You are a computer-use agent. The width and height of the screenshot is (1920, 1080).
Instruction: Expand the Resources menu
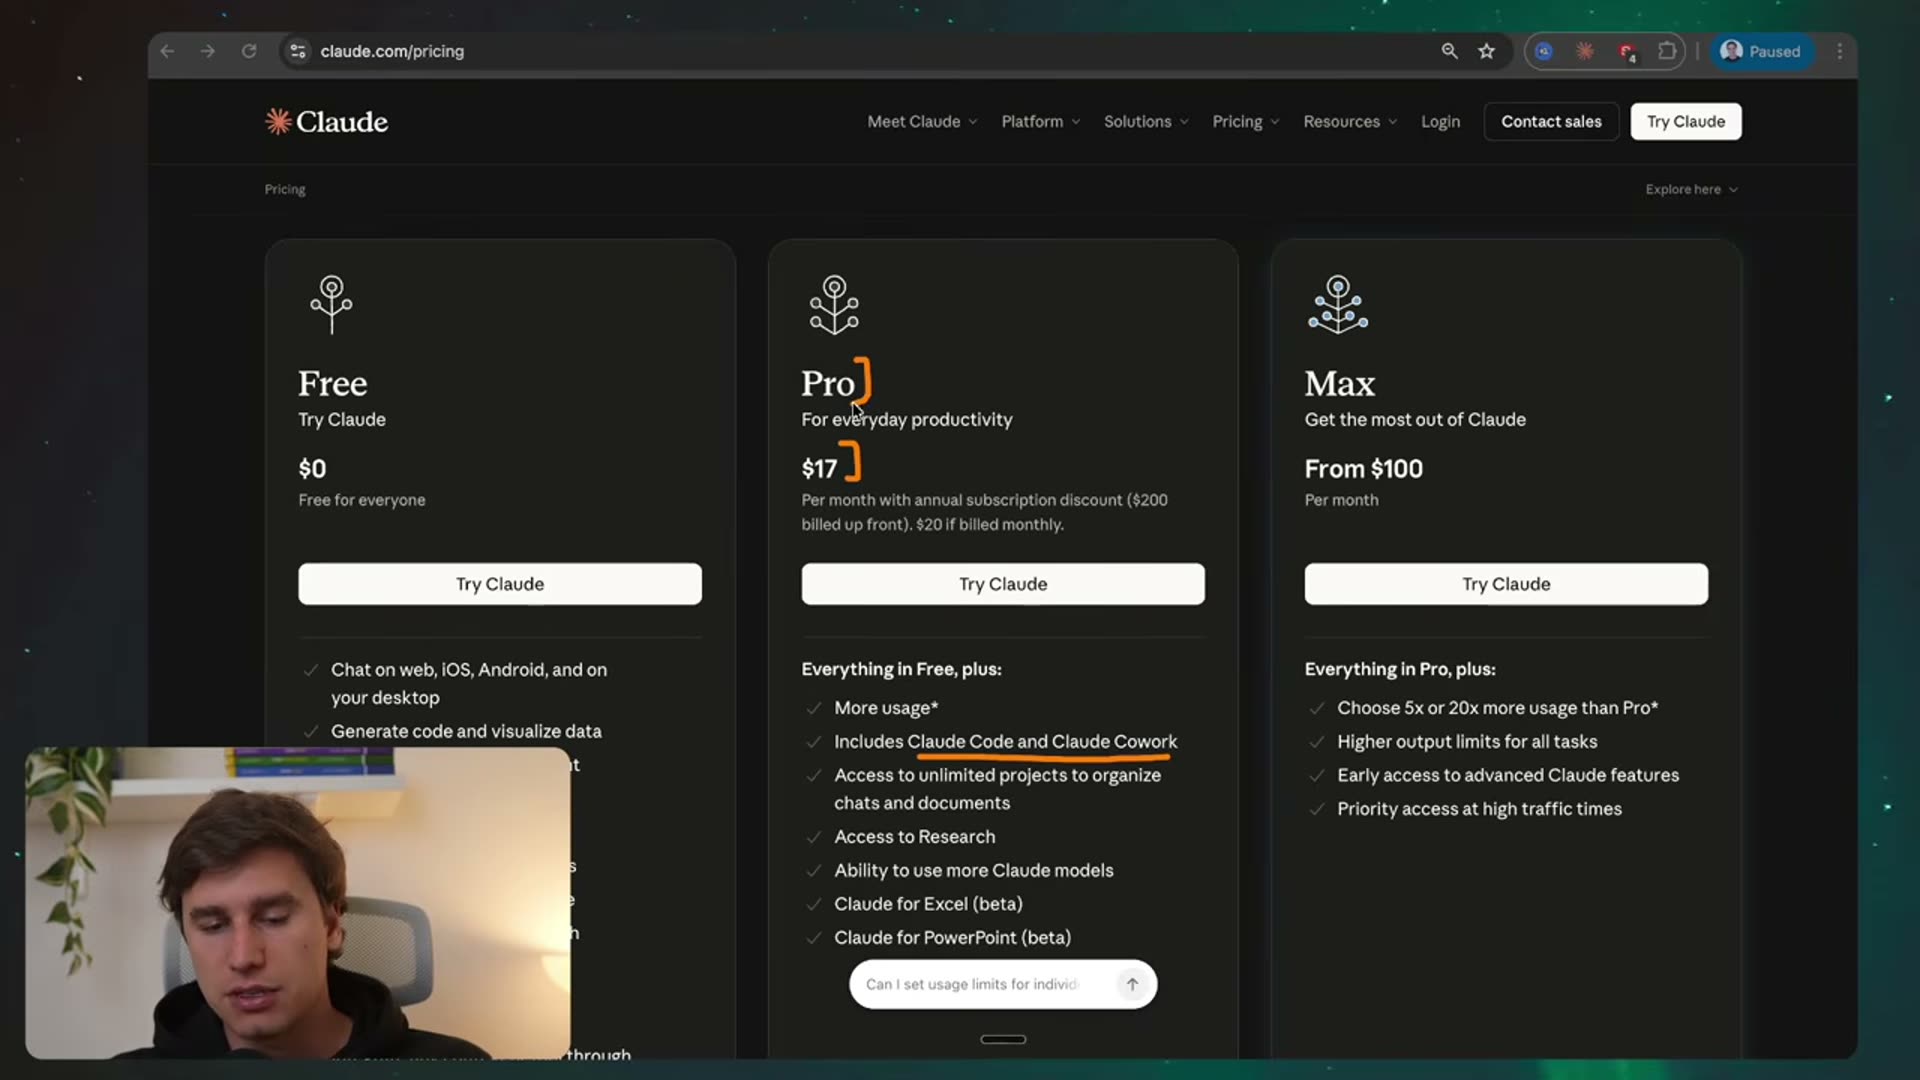pyautogui.click(x=1350, y=121)
